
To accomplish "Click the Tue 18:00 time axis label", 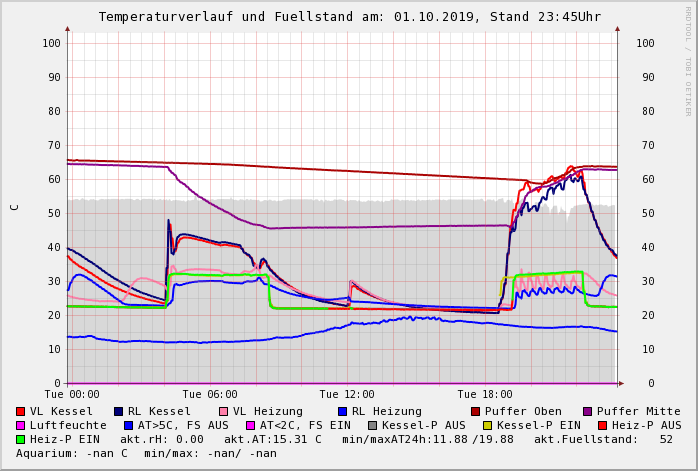I will (x=485, y=394).
